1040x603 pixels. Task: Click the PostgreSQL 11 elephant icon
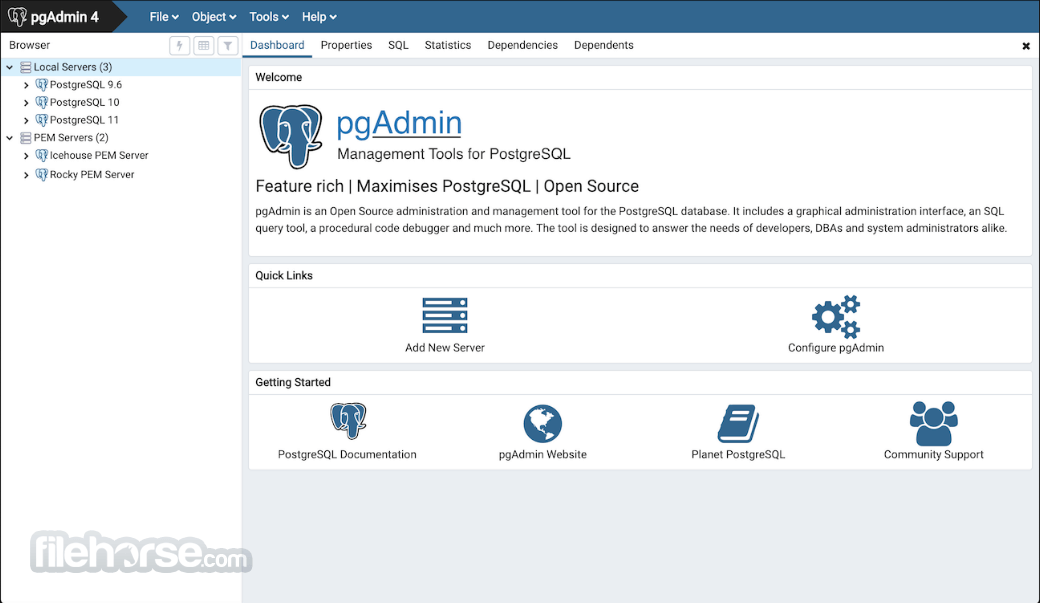coord(42,120)
